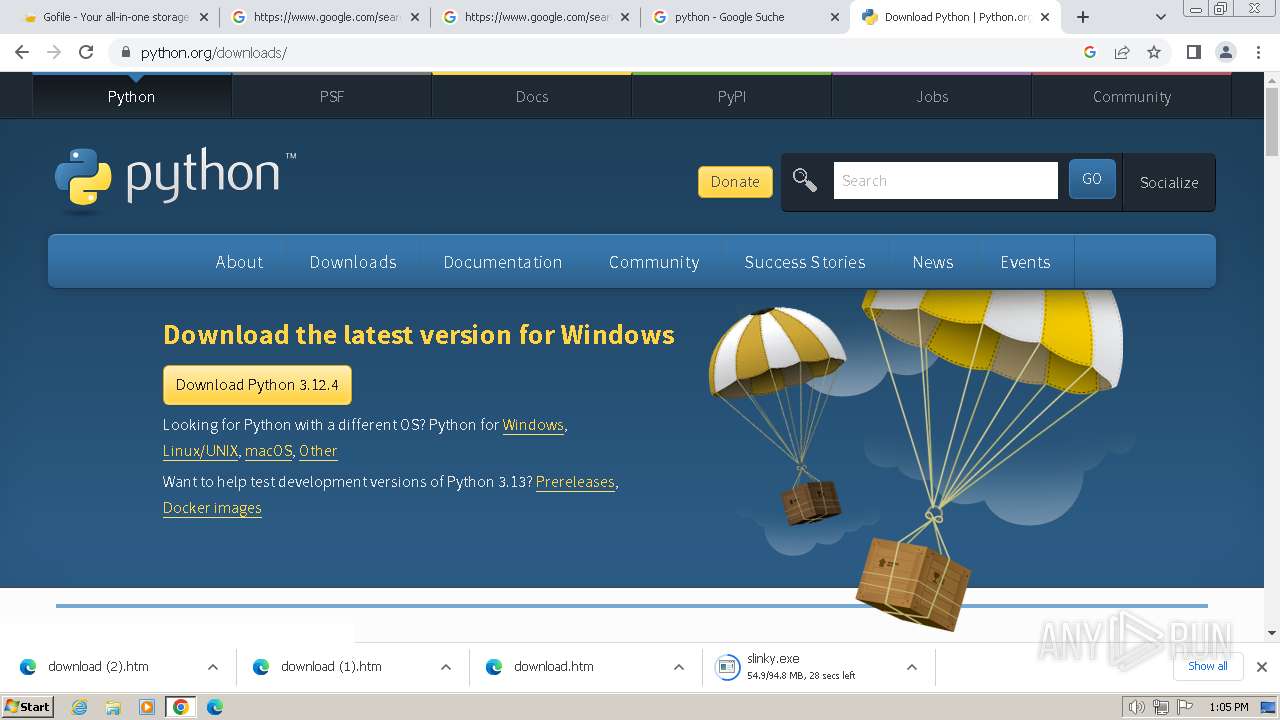Open media player from taskbar
Screen dimensions: 1280x720
[x=147, y=707]
